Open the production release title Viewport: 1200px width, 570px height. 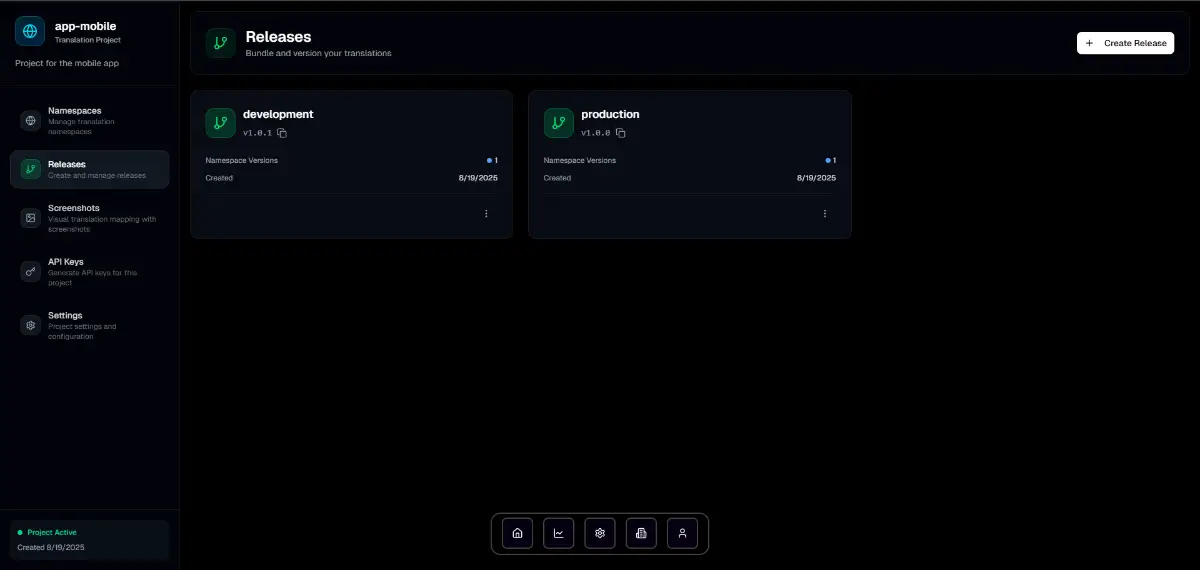(610, 114)
